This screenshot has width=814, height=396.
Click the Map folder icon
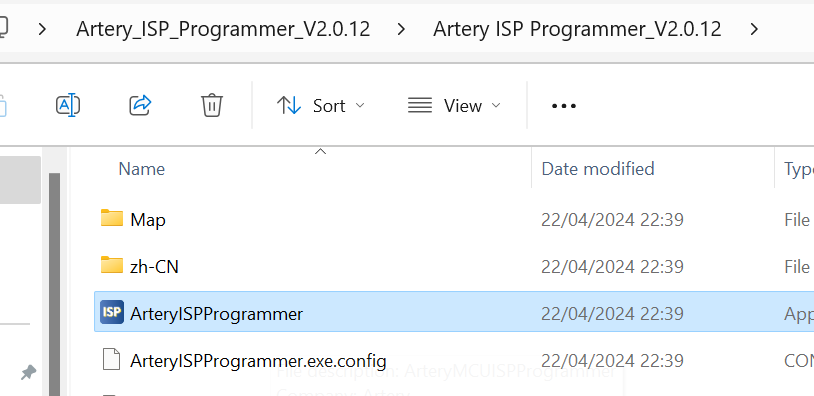(x=112, y=218)
